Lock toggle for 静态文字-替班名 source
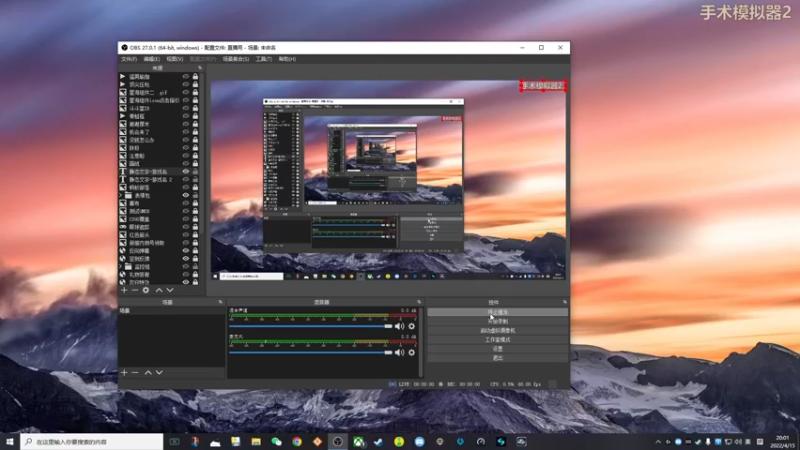This screenshot has width=800, height=450. pyautogui.click(x=195, y=172)
